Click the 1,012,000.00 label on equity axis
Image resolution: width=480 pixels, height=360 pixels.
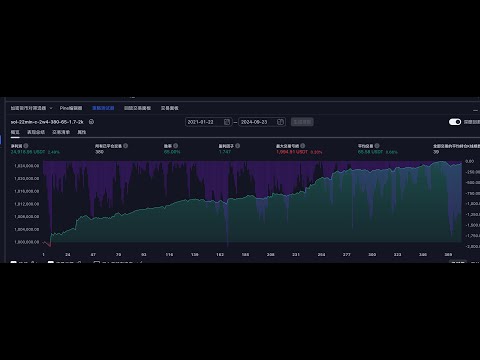pos(27,204)
